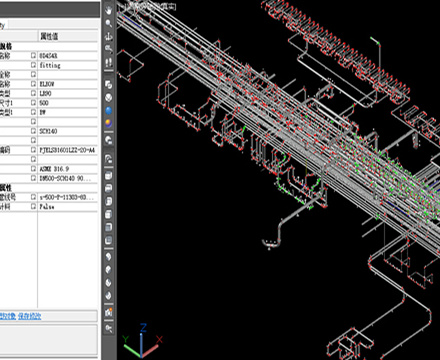Screen dimensions: 440x360
Task: Pick the orange-blue shaded sphere style icon
Action: 109,123
